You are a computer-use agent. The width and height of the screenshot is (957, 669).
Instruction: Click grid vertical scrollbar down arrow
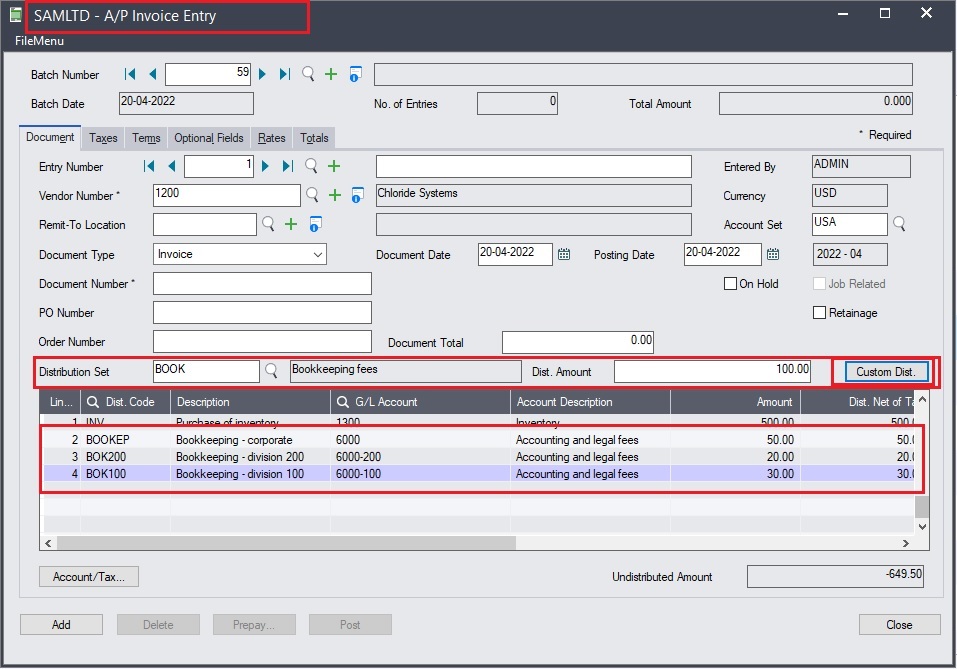coord(922,526)
